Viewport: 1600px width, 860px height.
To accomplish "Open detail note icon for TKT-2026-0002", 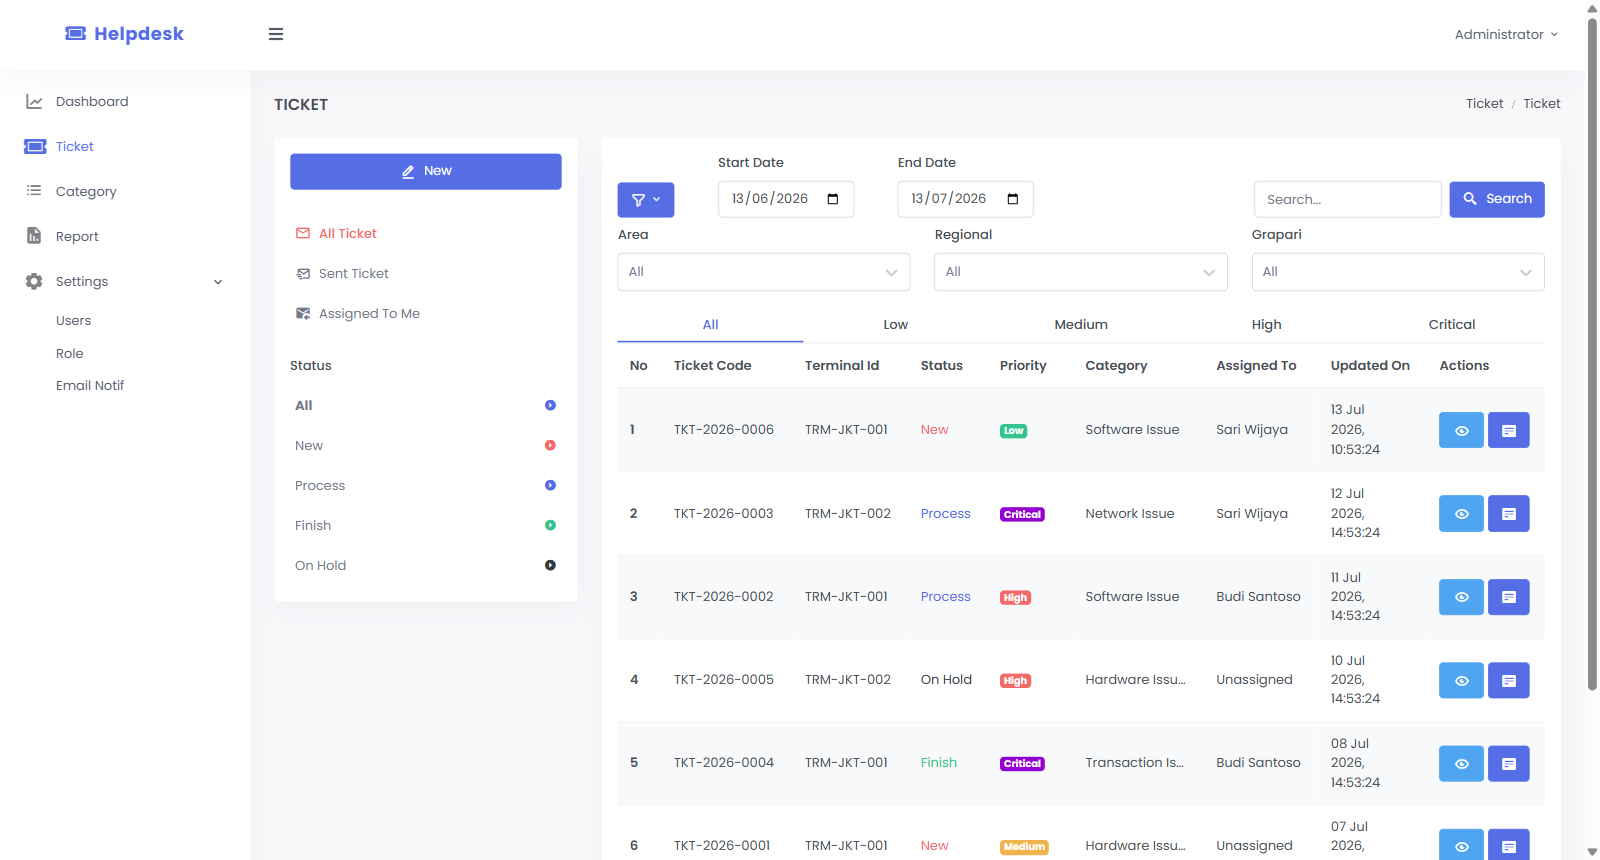I will coord(1509,597).
